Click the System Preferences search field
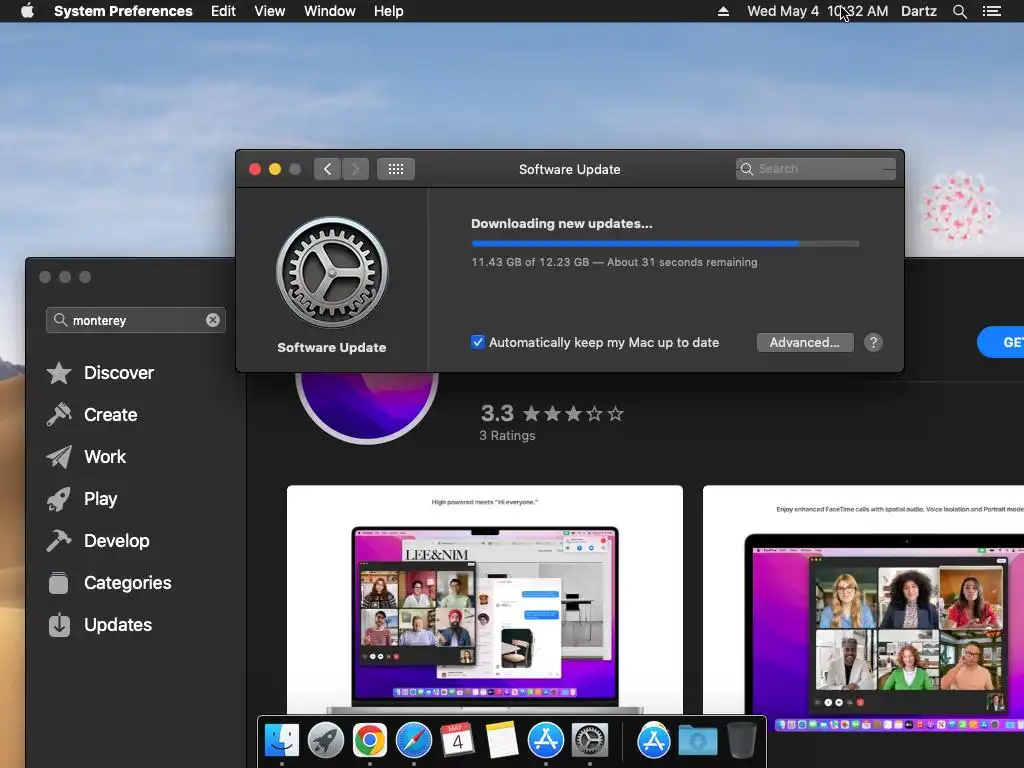 [x=816, y=168]
